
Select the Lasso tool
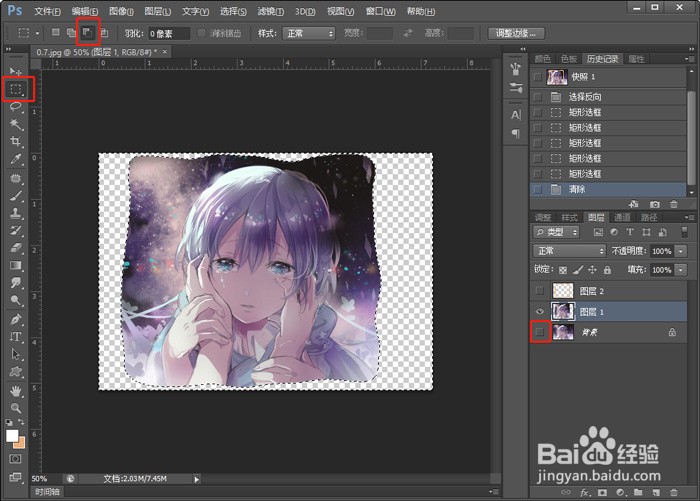pos(16,106)
